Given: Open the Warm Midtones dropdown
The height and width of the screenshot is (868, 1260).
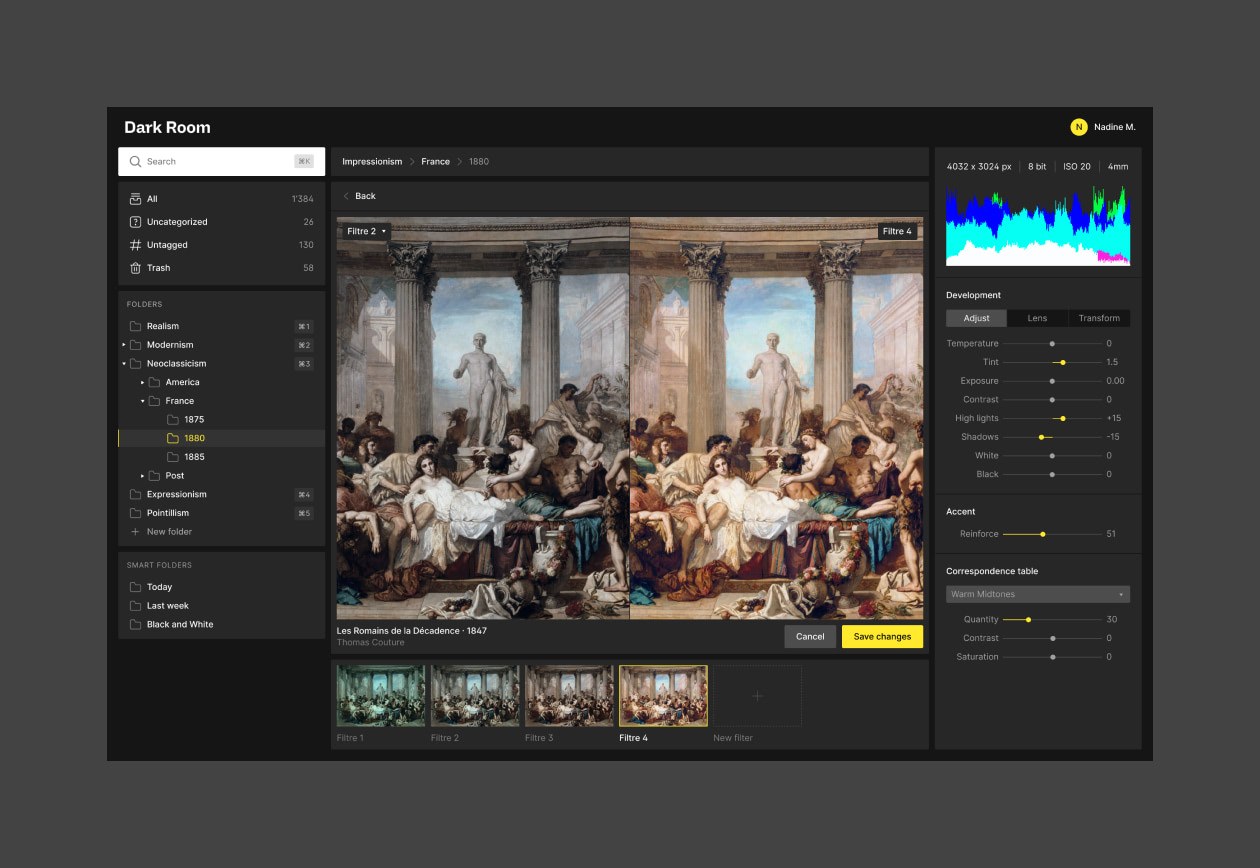Looking at the screenshot, I should point(1038,594).
